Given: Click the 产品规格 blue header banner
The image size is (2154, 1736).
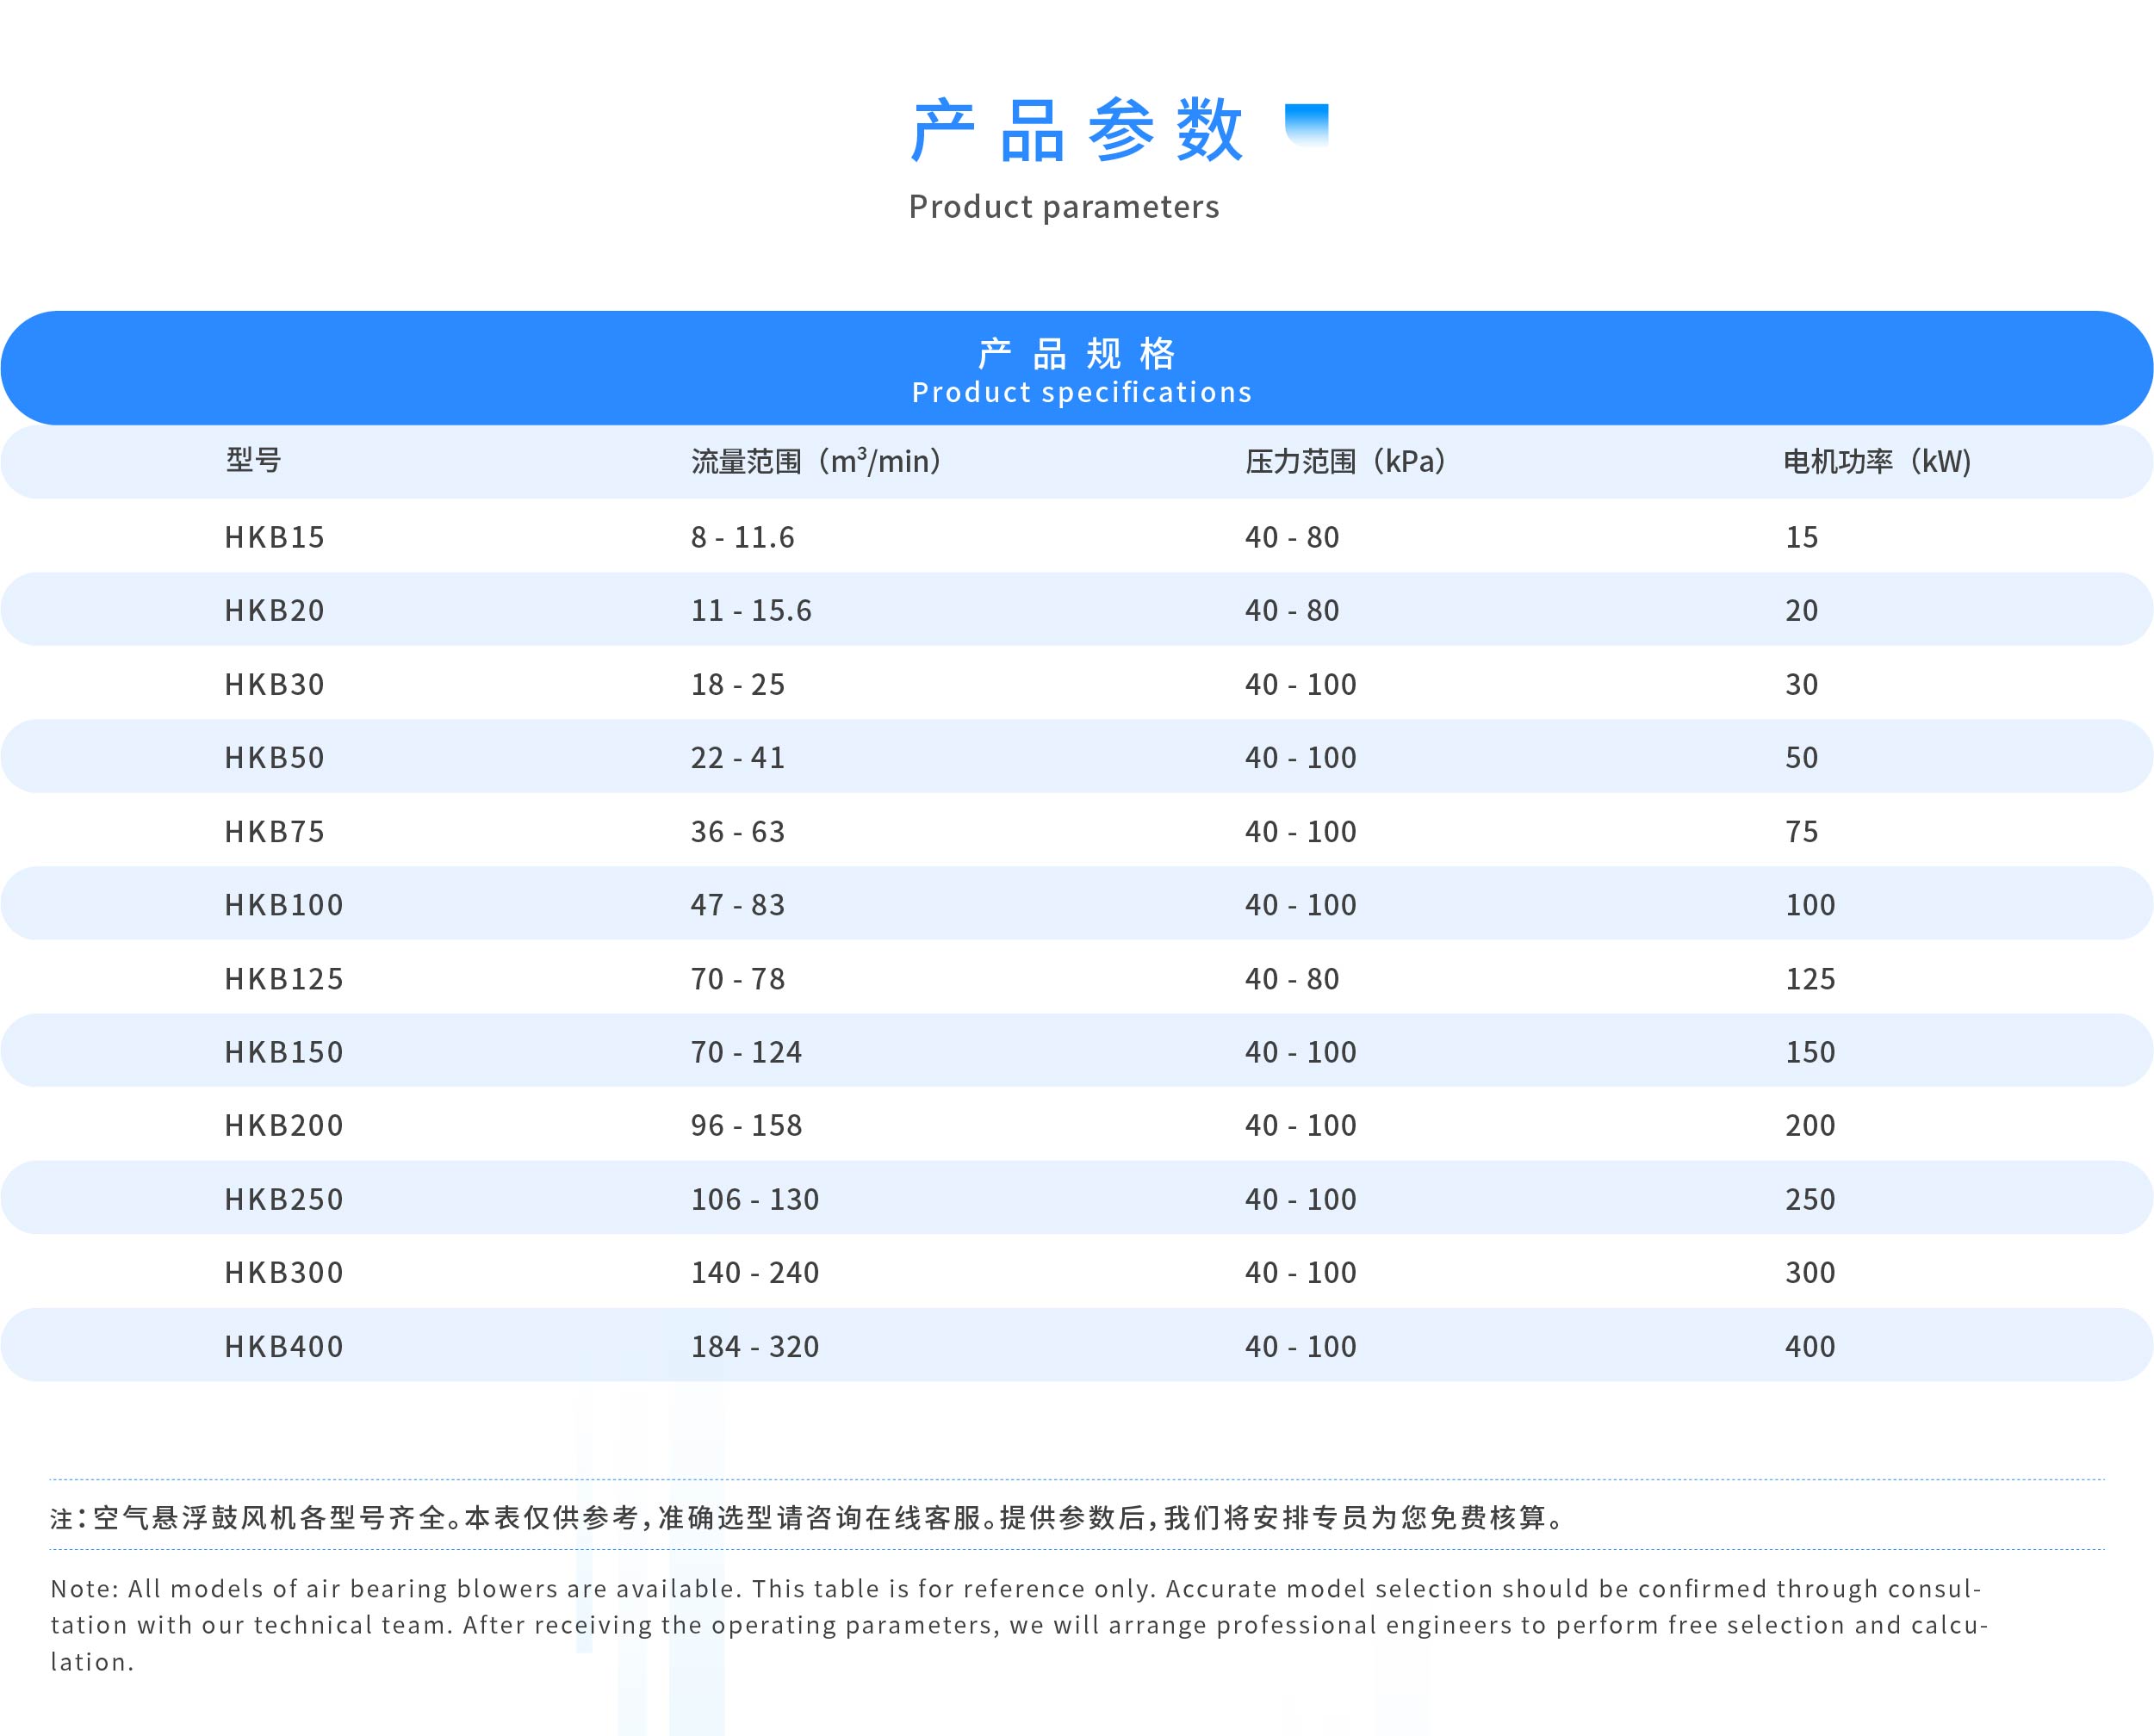Looking at the screenshot, I should coord(1077,368).
